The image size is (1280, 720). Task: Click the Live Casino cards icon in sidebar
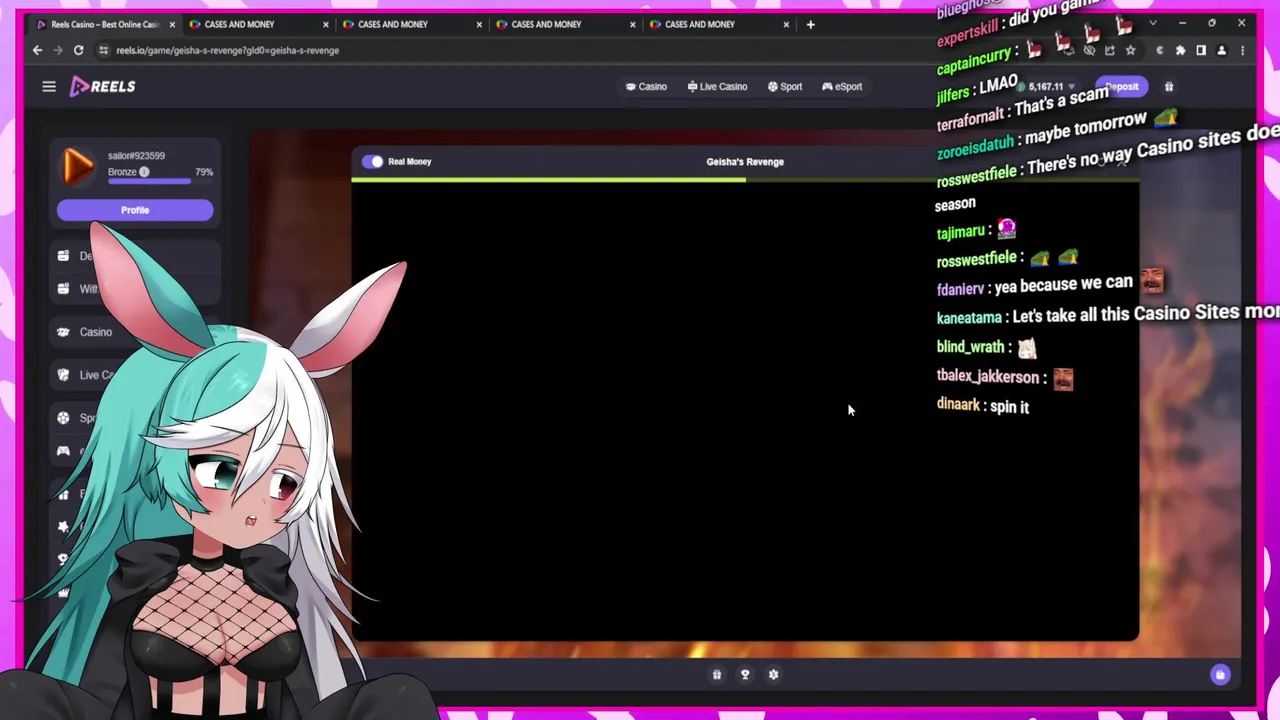64,375
